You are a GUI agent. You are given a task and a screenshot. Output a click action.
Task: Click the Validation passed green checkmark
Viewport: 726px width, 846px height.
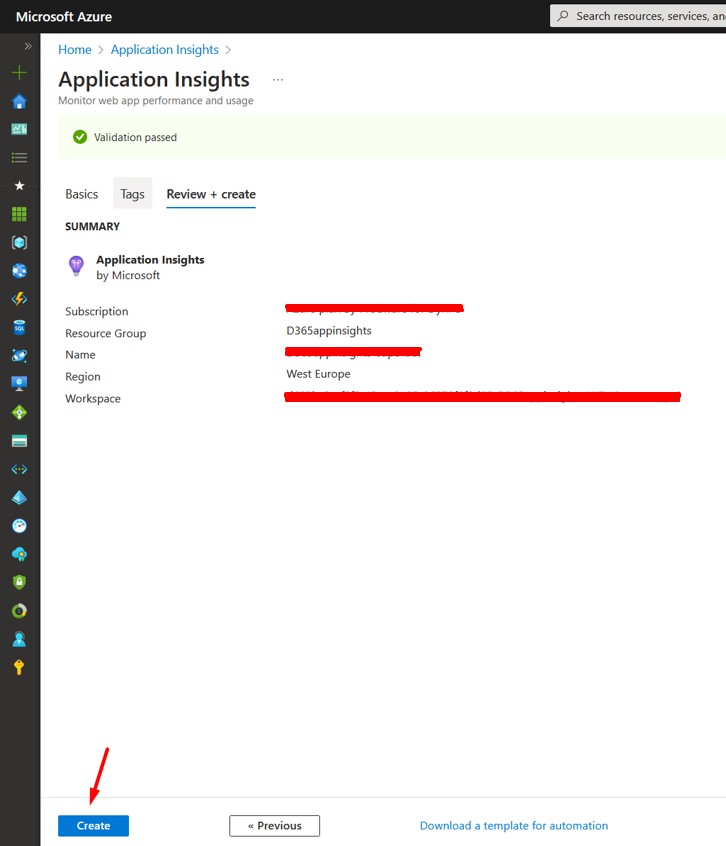pyautogui.click(x=80, y=137)
